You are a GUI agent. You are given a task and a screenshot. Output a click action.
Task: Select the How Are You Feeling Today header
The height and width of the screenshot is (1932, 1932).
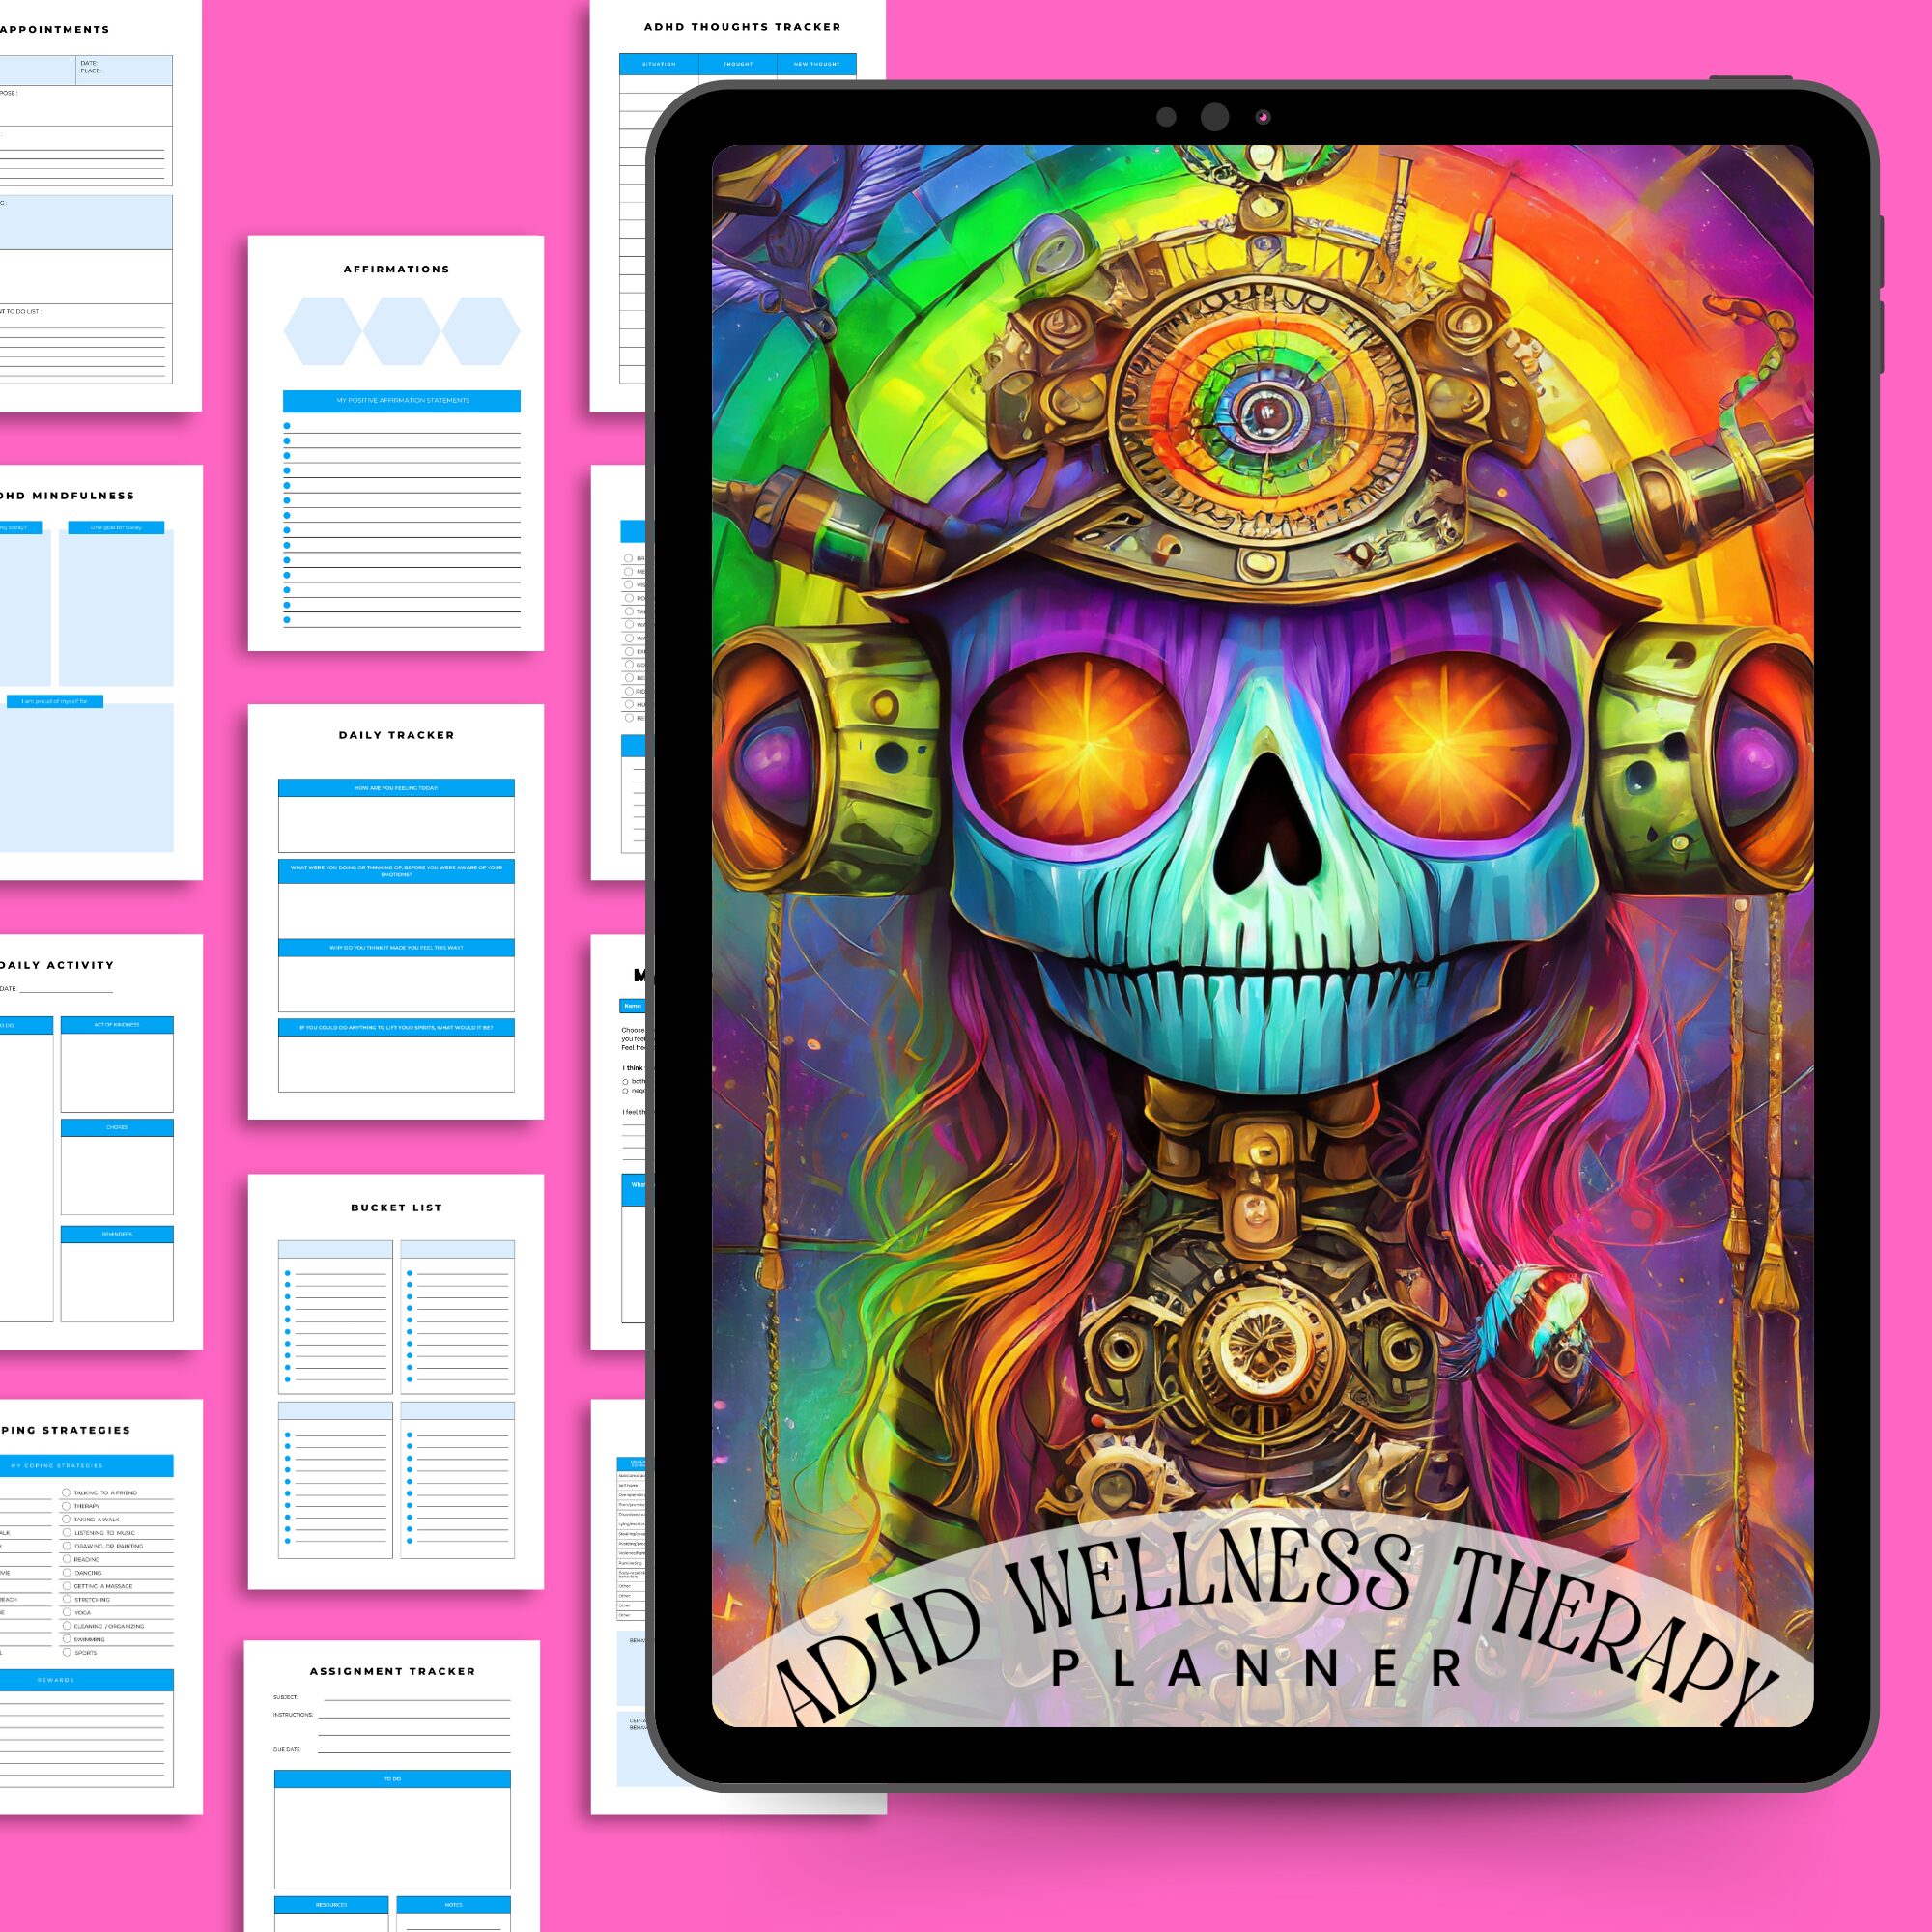coord(396,788)
